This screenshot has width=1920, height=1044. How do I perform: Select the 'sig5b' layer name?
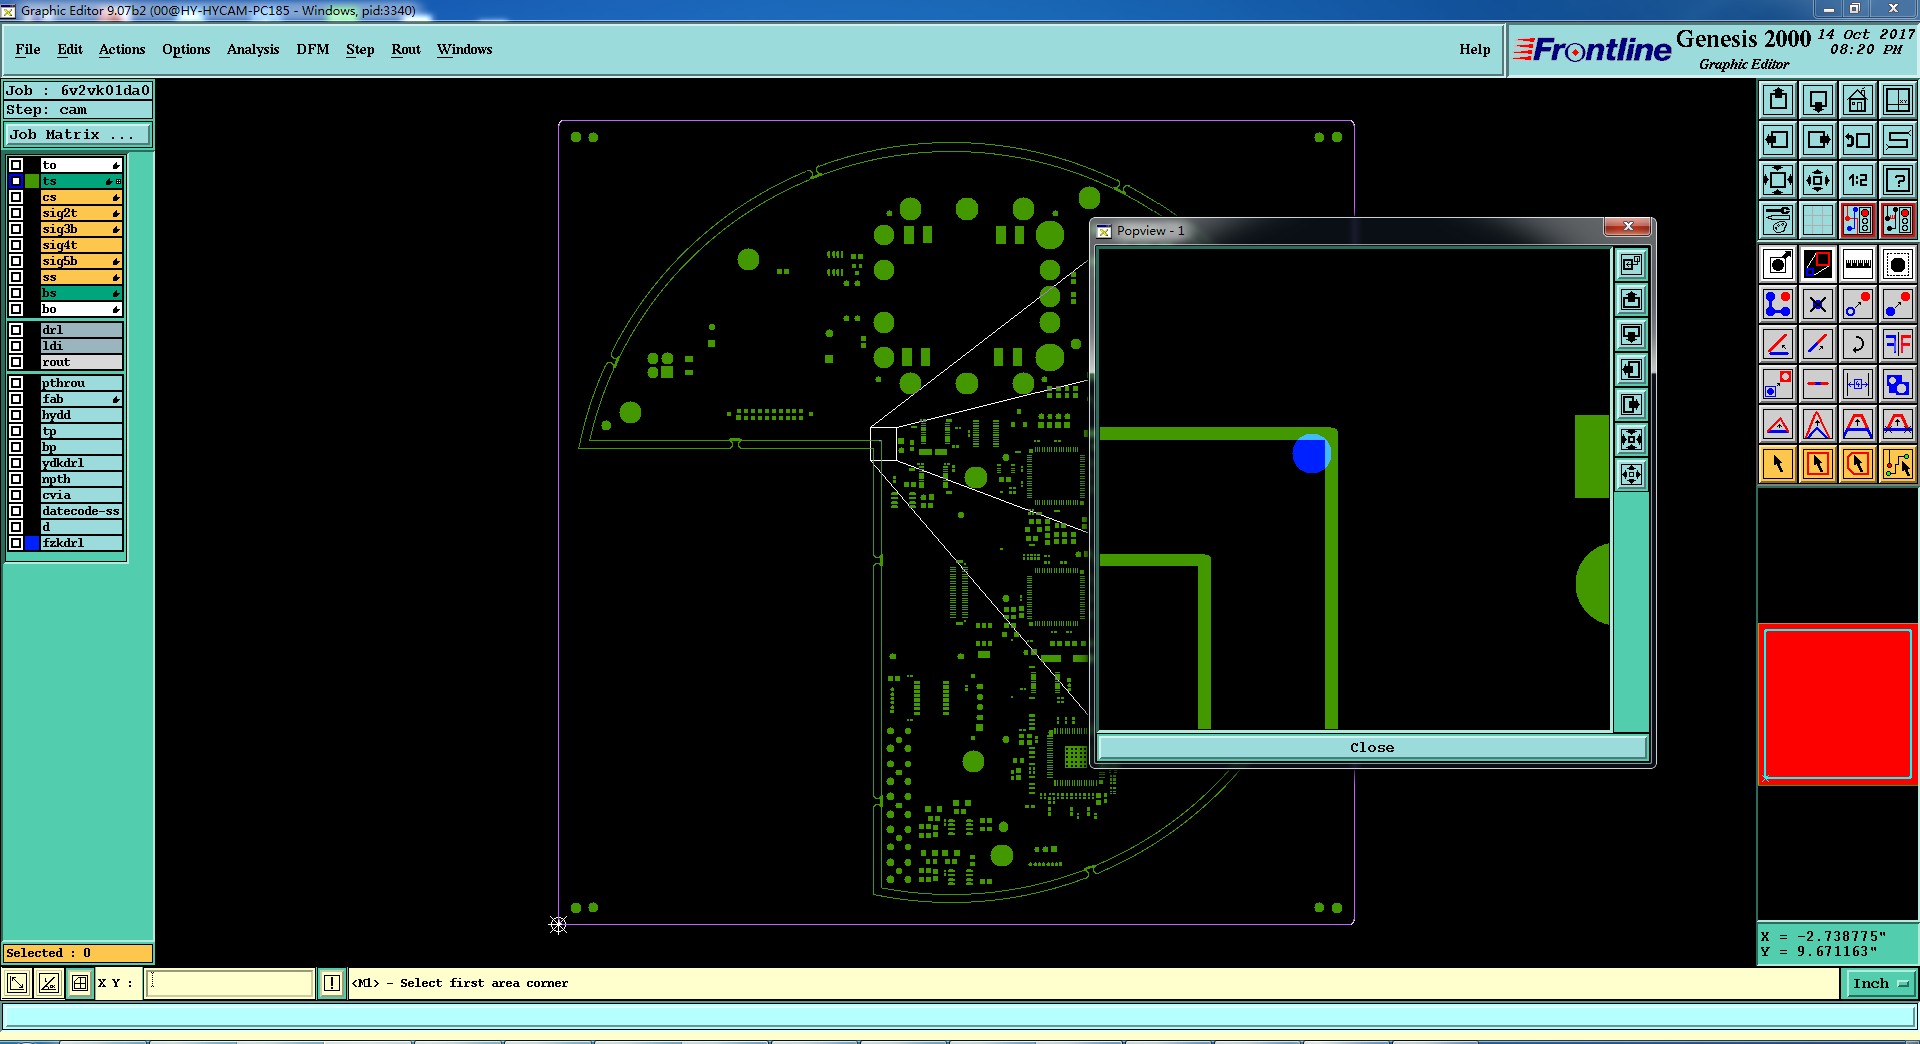[81, 261]
